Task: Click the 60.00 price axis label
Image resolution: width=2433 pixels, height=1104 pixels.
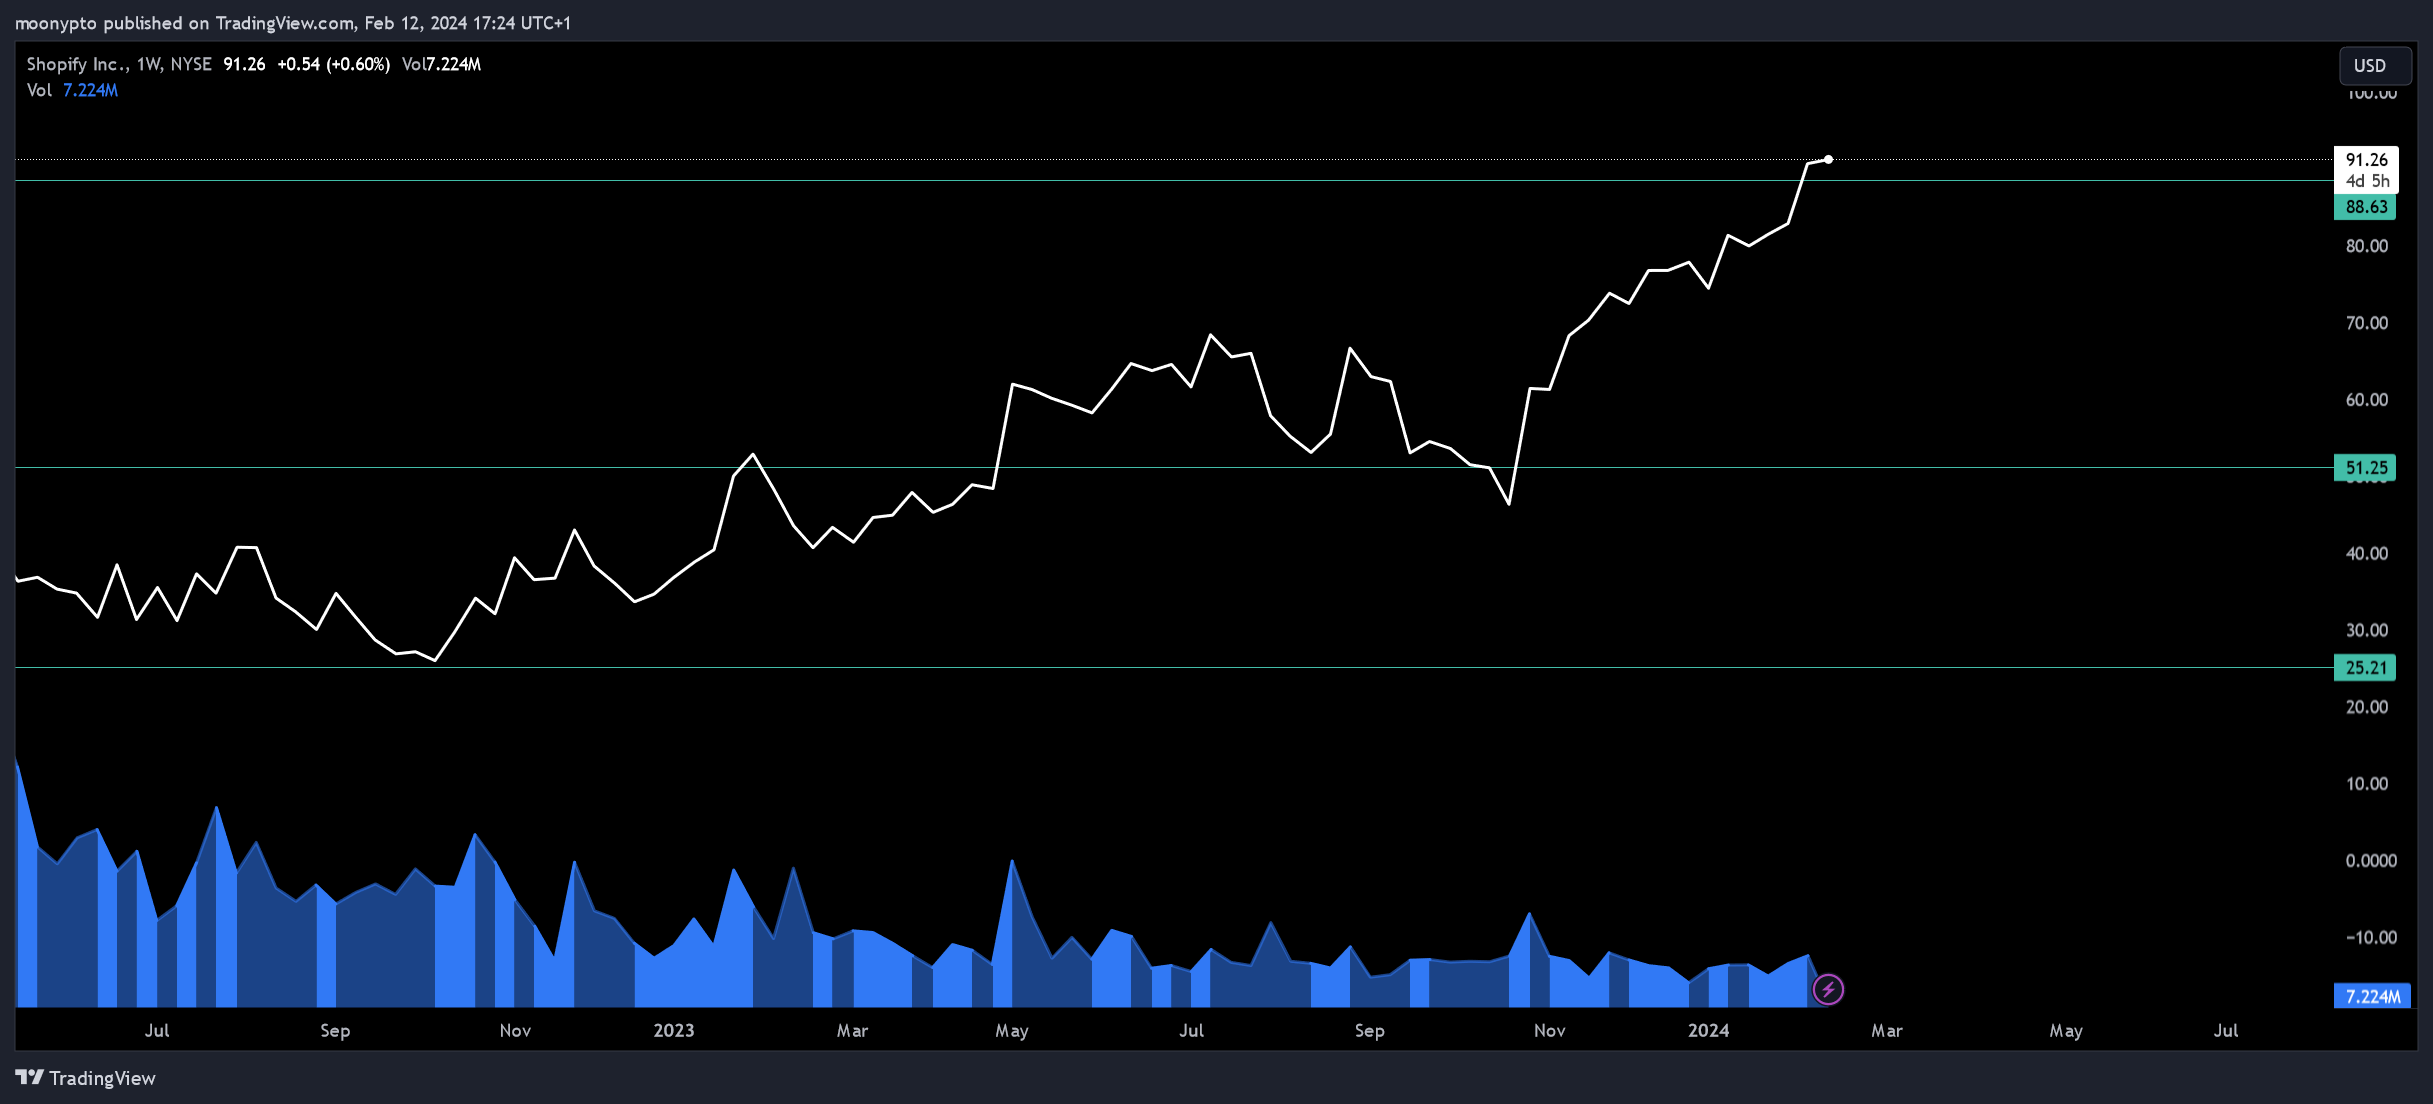Action: 2366,400
